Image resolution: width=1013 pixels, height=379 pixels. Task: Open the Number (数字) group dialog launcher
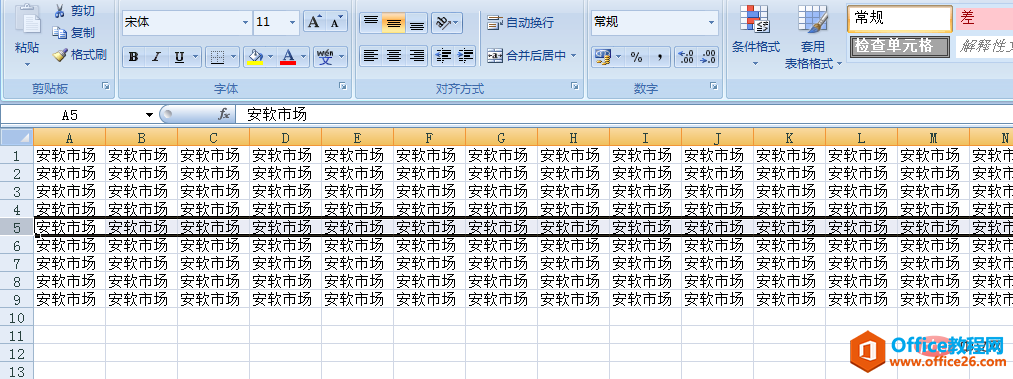[713, 86]
